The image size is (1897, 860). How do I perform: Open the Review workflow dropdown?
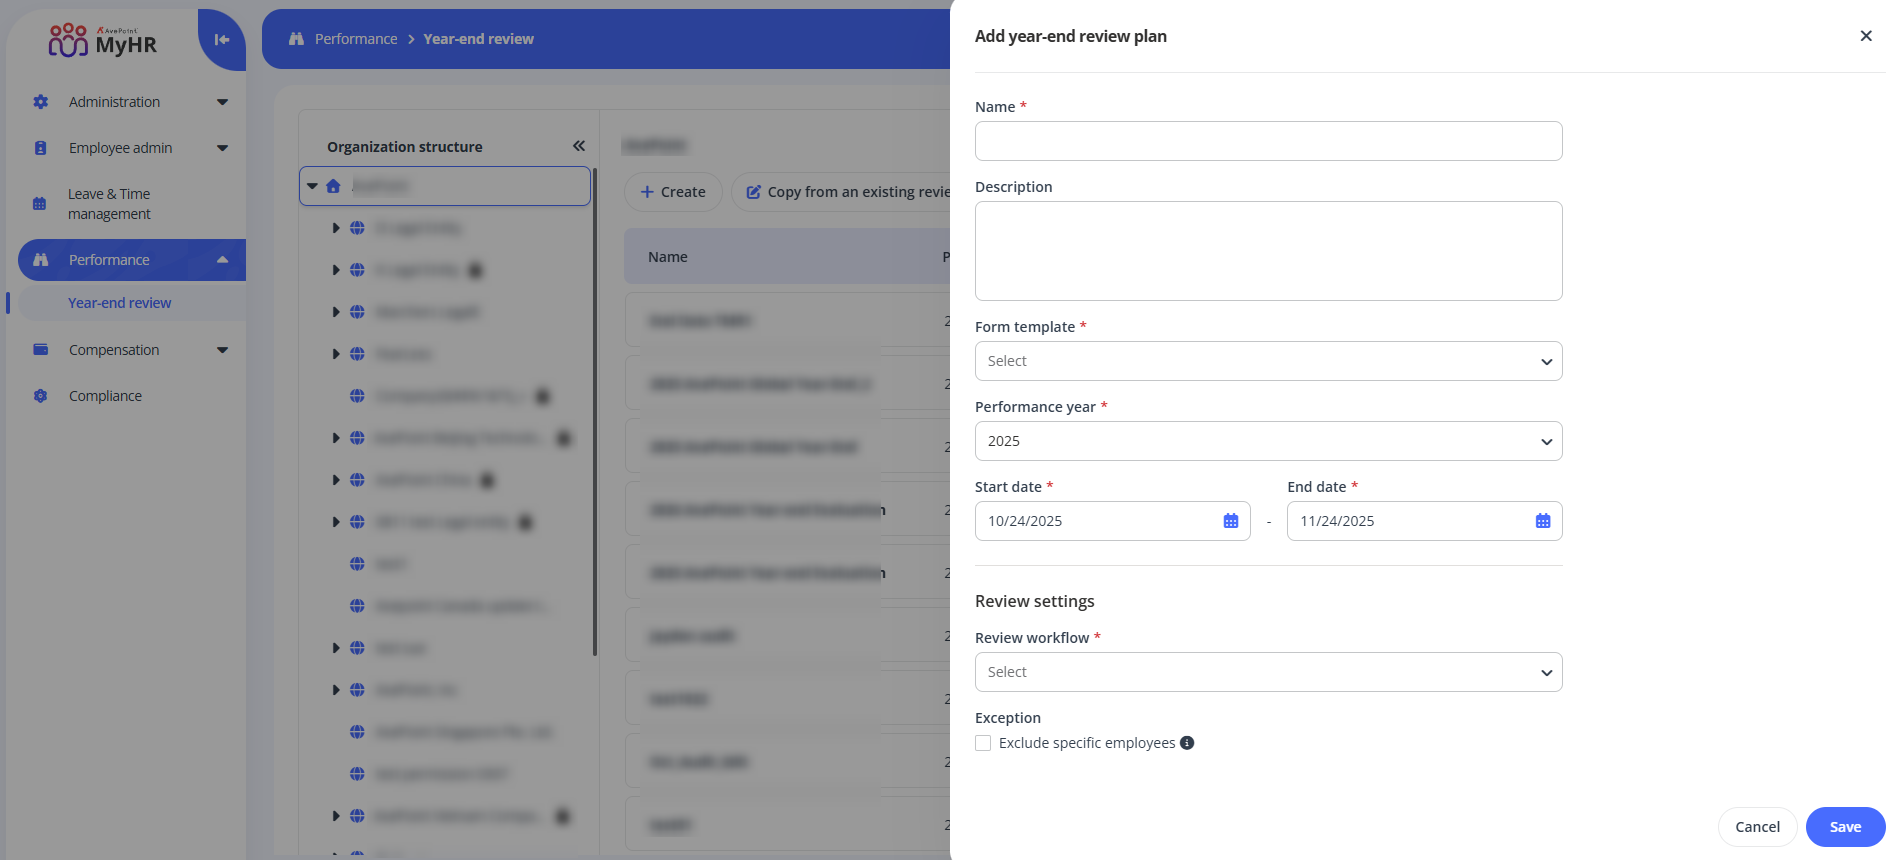(x=1268, y=672)
